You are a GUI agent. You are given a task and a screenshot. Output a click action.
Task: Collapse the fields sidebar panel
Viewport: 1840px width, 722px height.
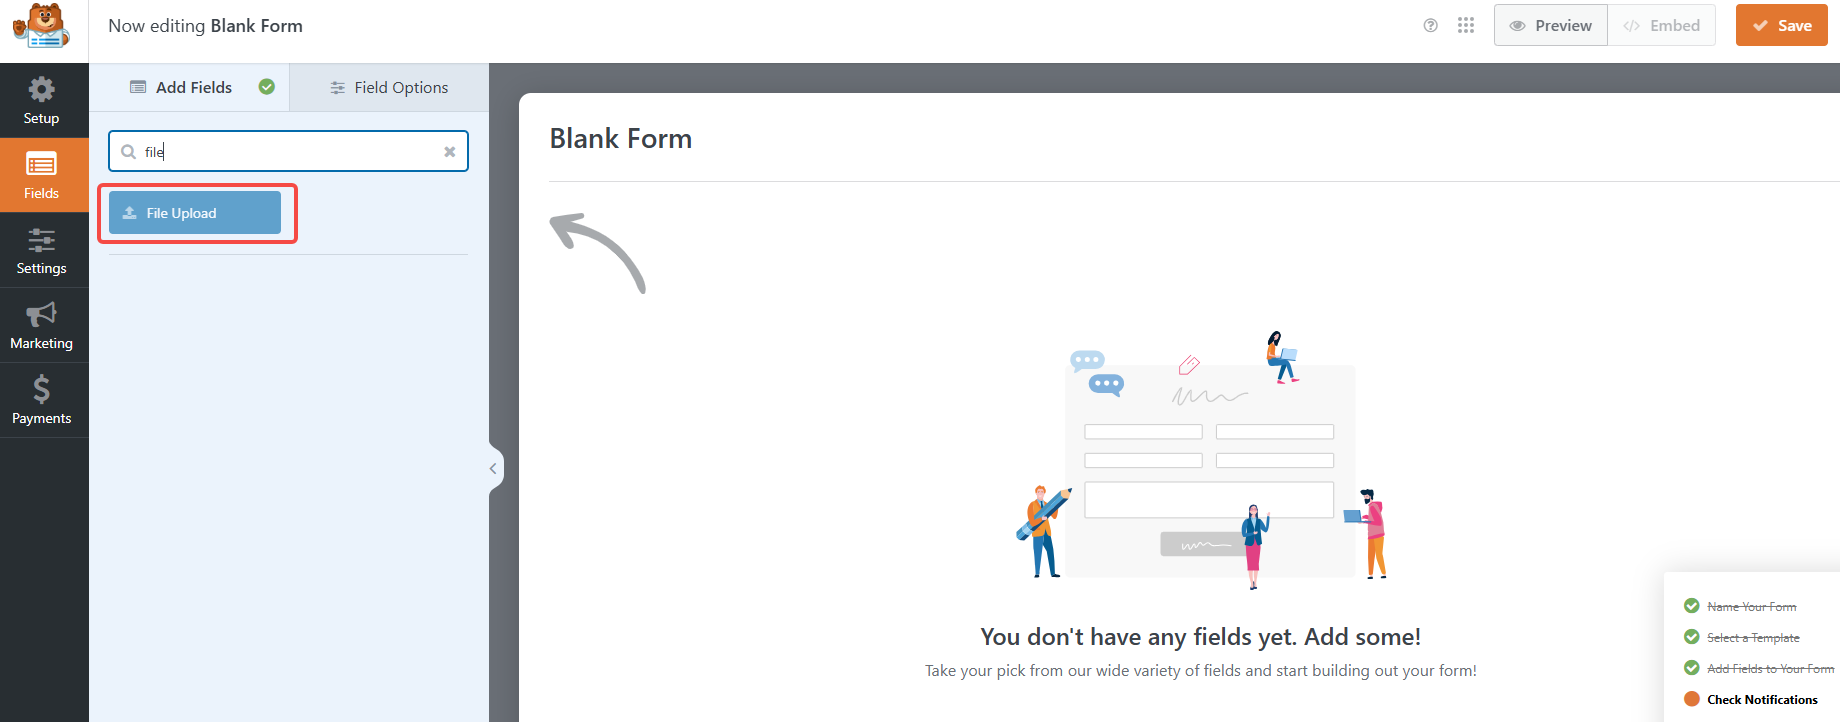(493, 468)
